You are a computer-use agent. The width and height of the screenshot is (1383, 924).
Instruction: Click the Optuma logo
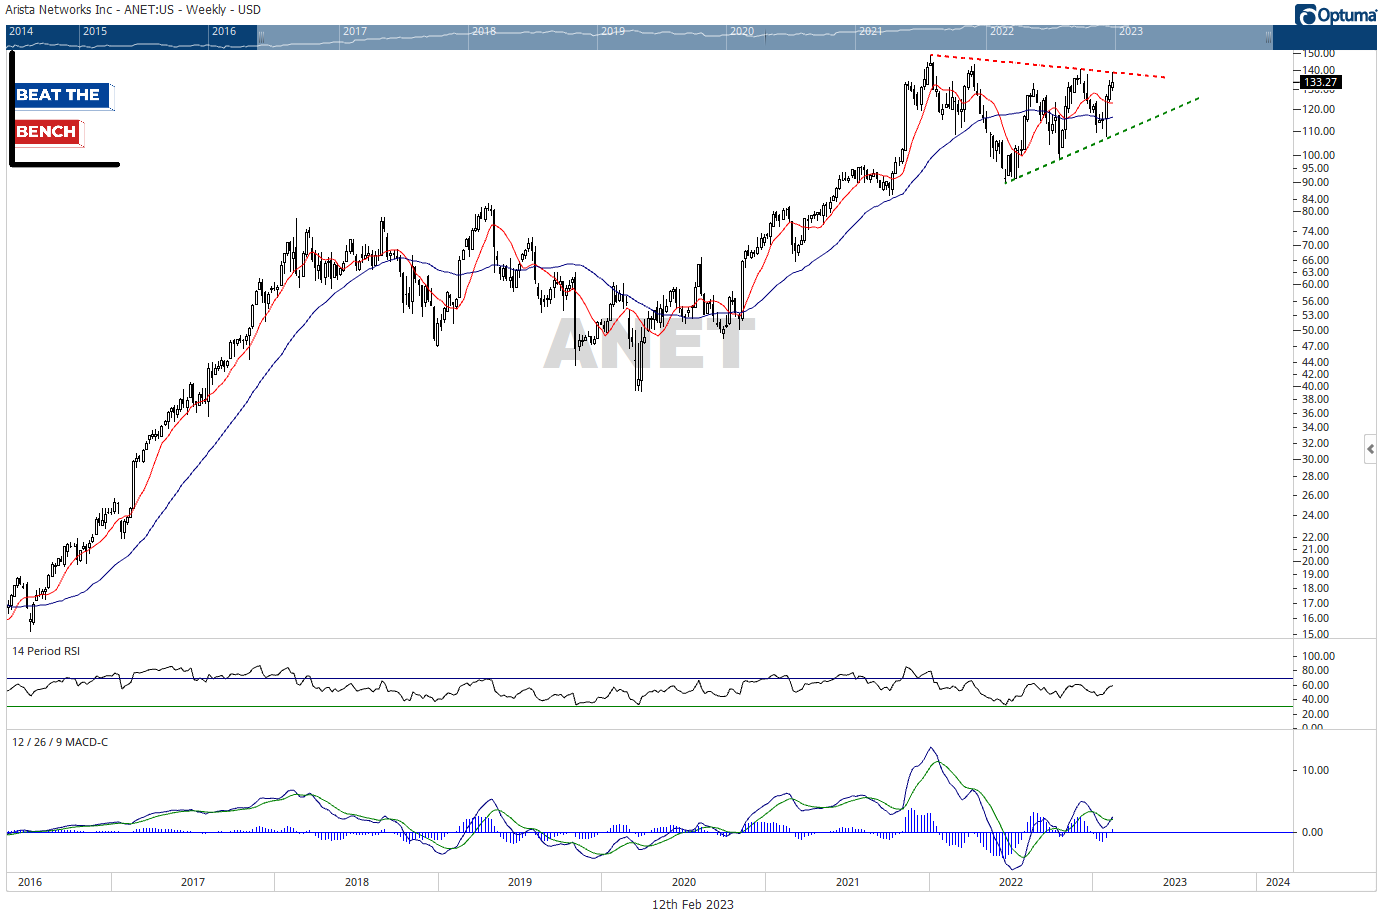click(x=1336, y=14)
